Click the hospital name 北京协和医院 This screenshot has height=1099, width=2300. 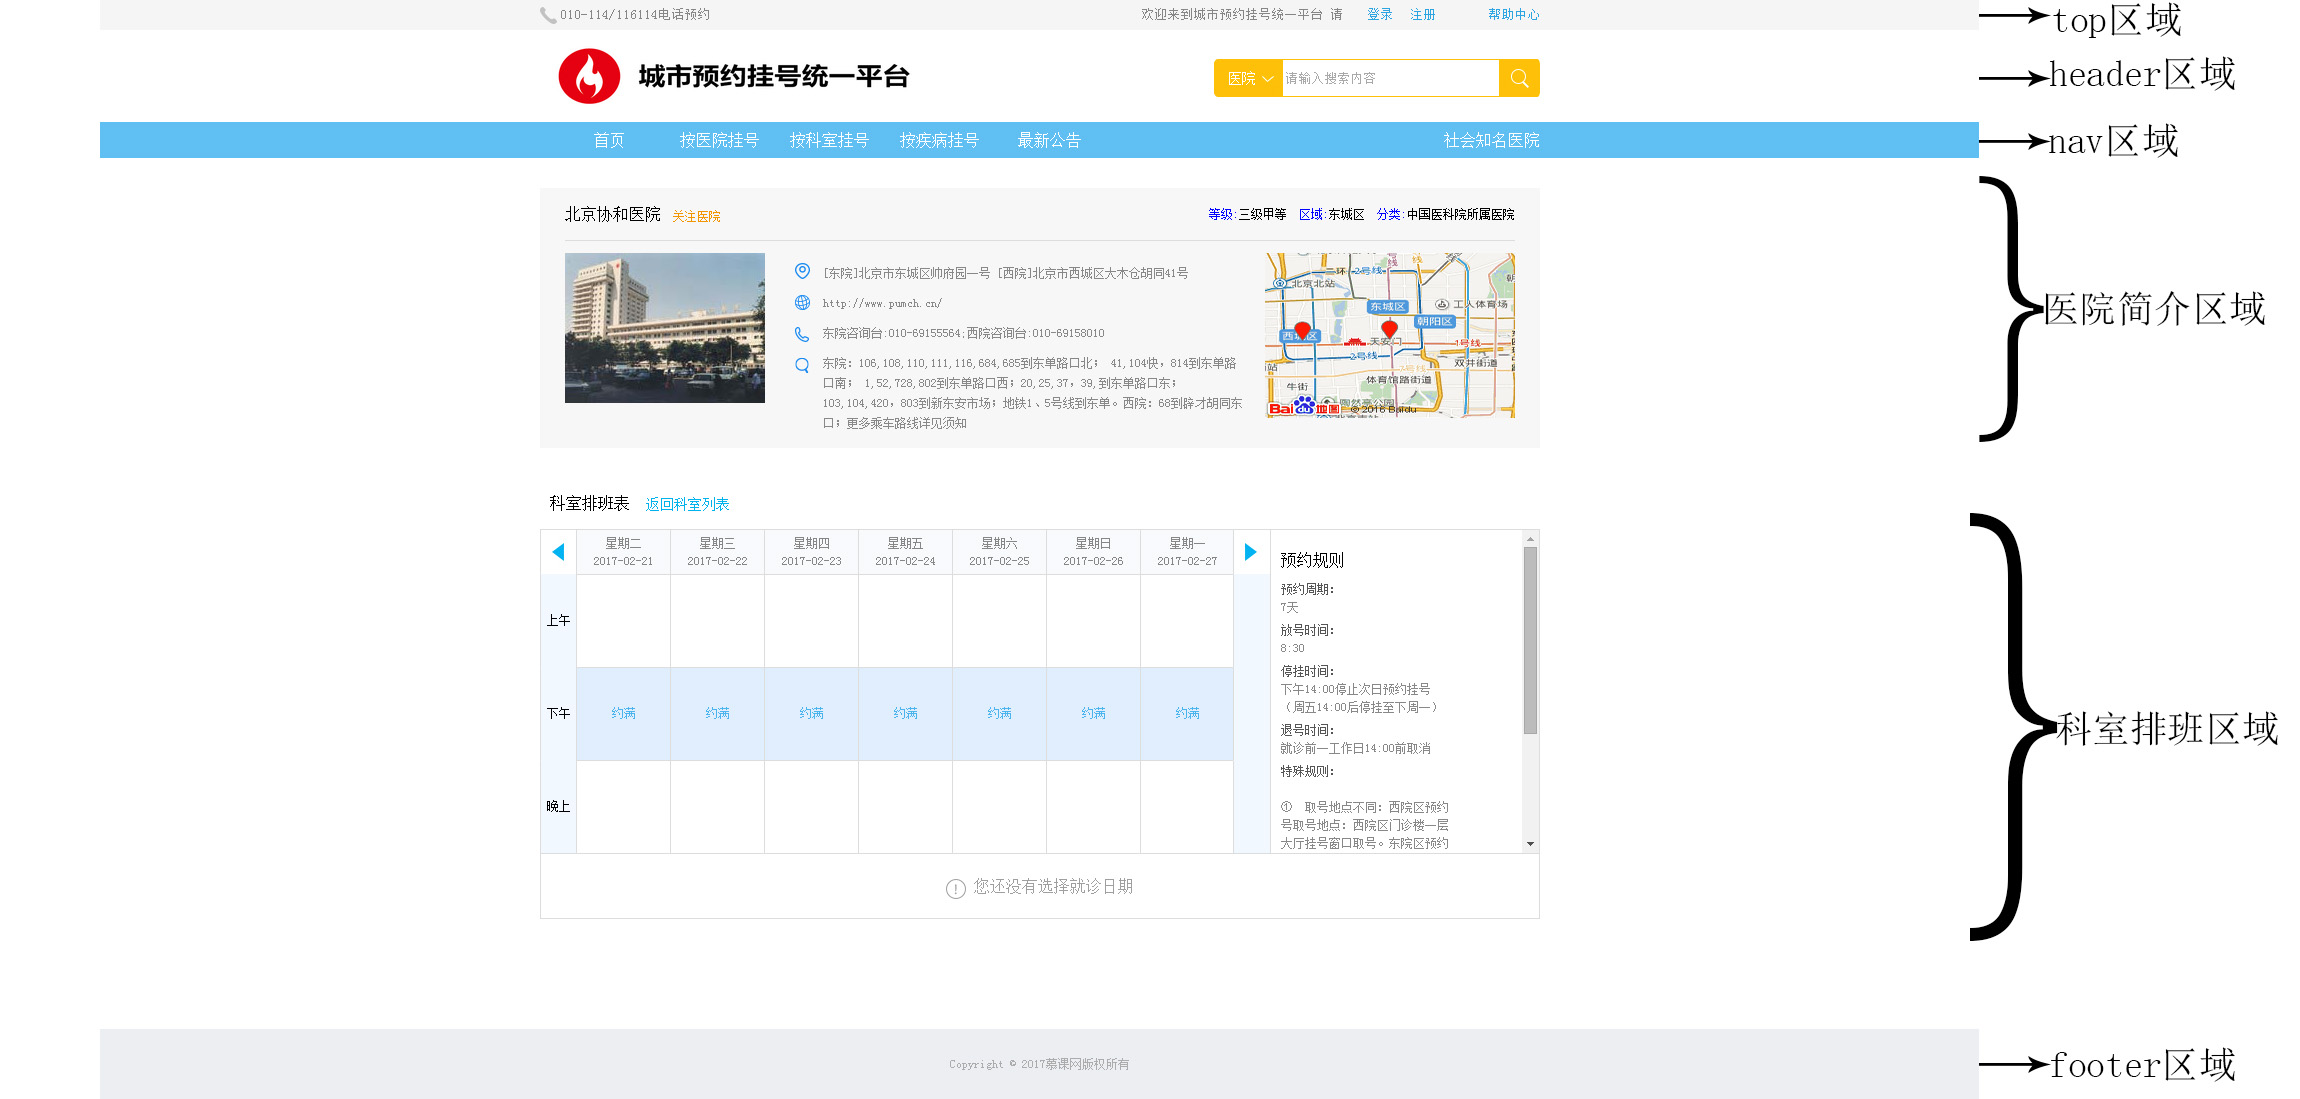click(612, 214)
